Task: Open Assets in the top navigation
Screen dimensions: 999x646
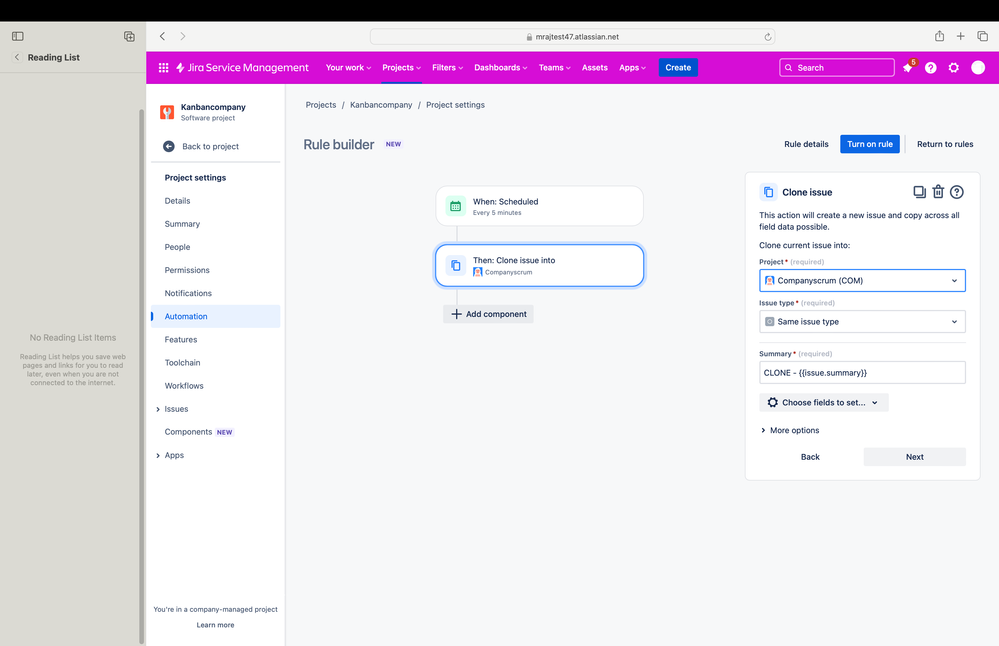Action: point(594,68)
